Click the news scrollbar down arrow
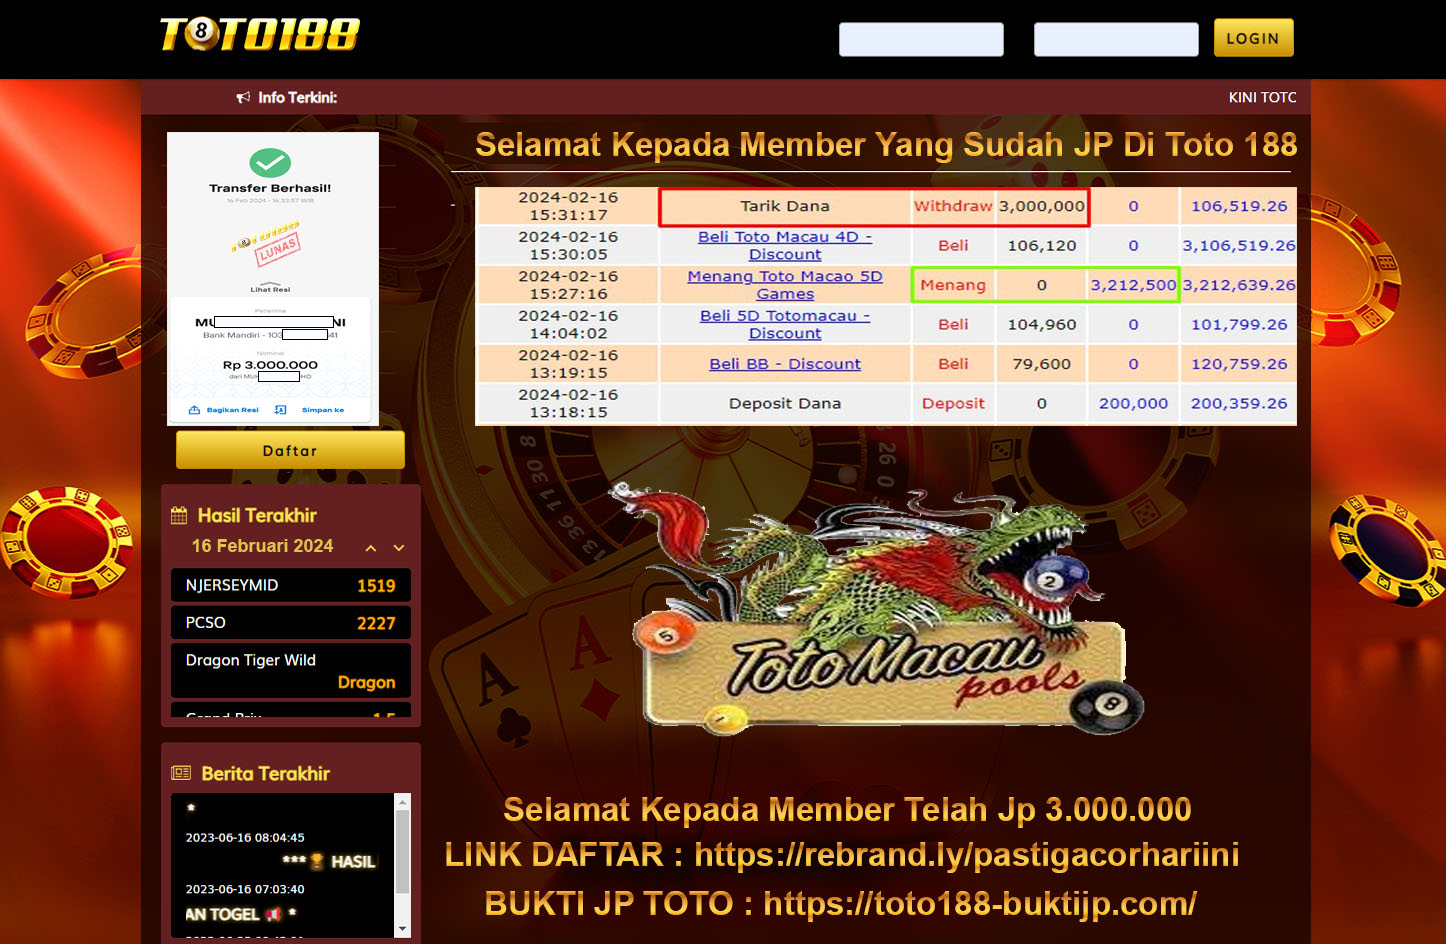 coord(403,929)
